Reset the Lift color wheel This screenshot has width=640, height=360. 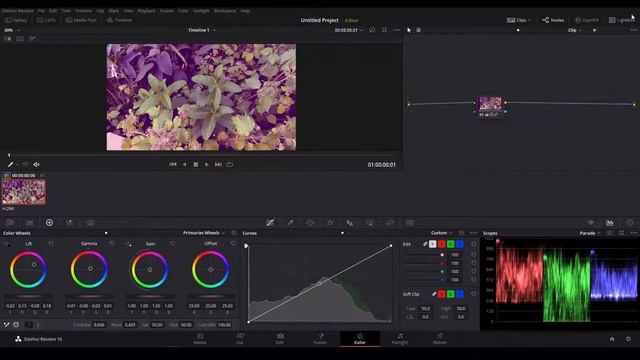[51, 243]
